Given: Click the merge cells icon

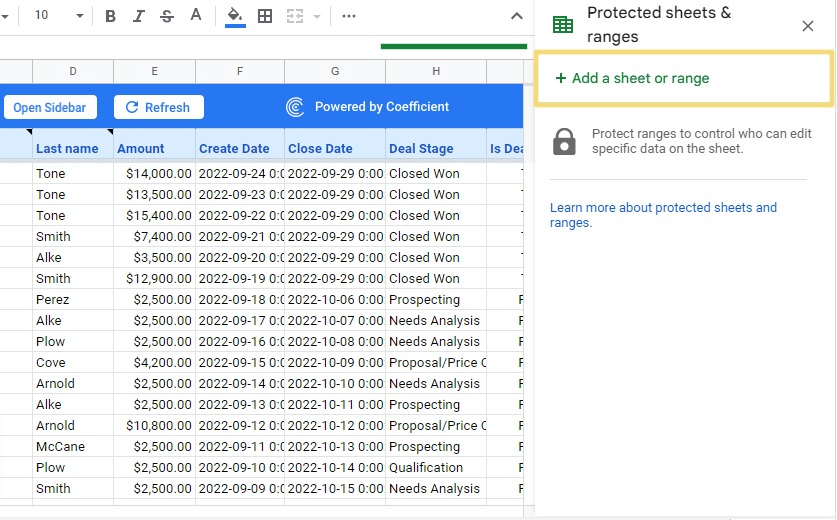Looking at the screenshot, I should (295, 16).
